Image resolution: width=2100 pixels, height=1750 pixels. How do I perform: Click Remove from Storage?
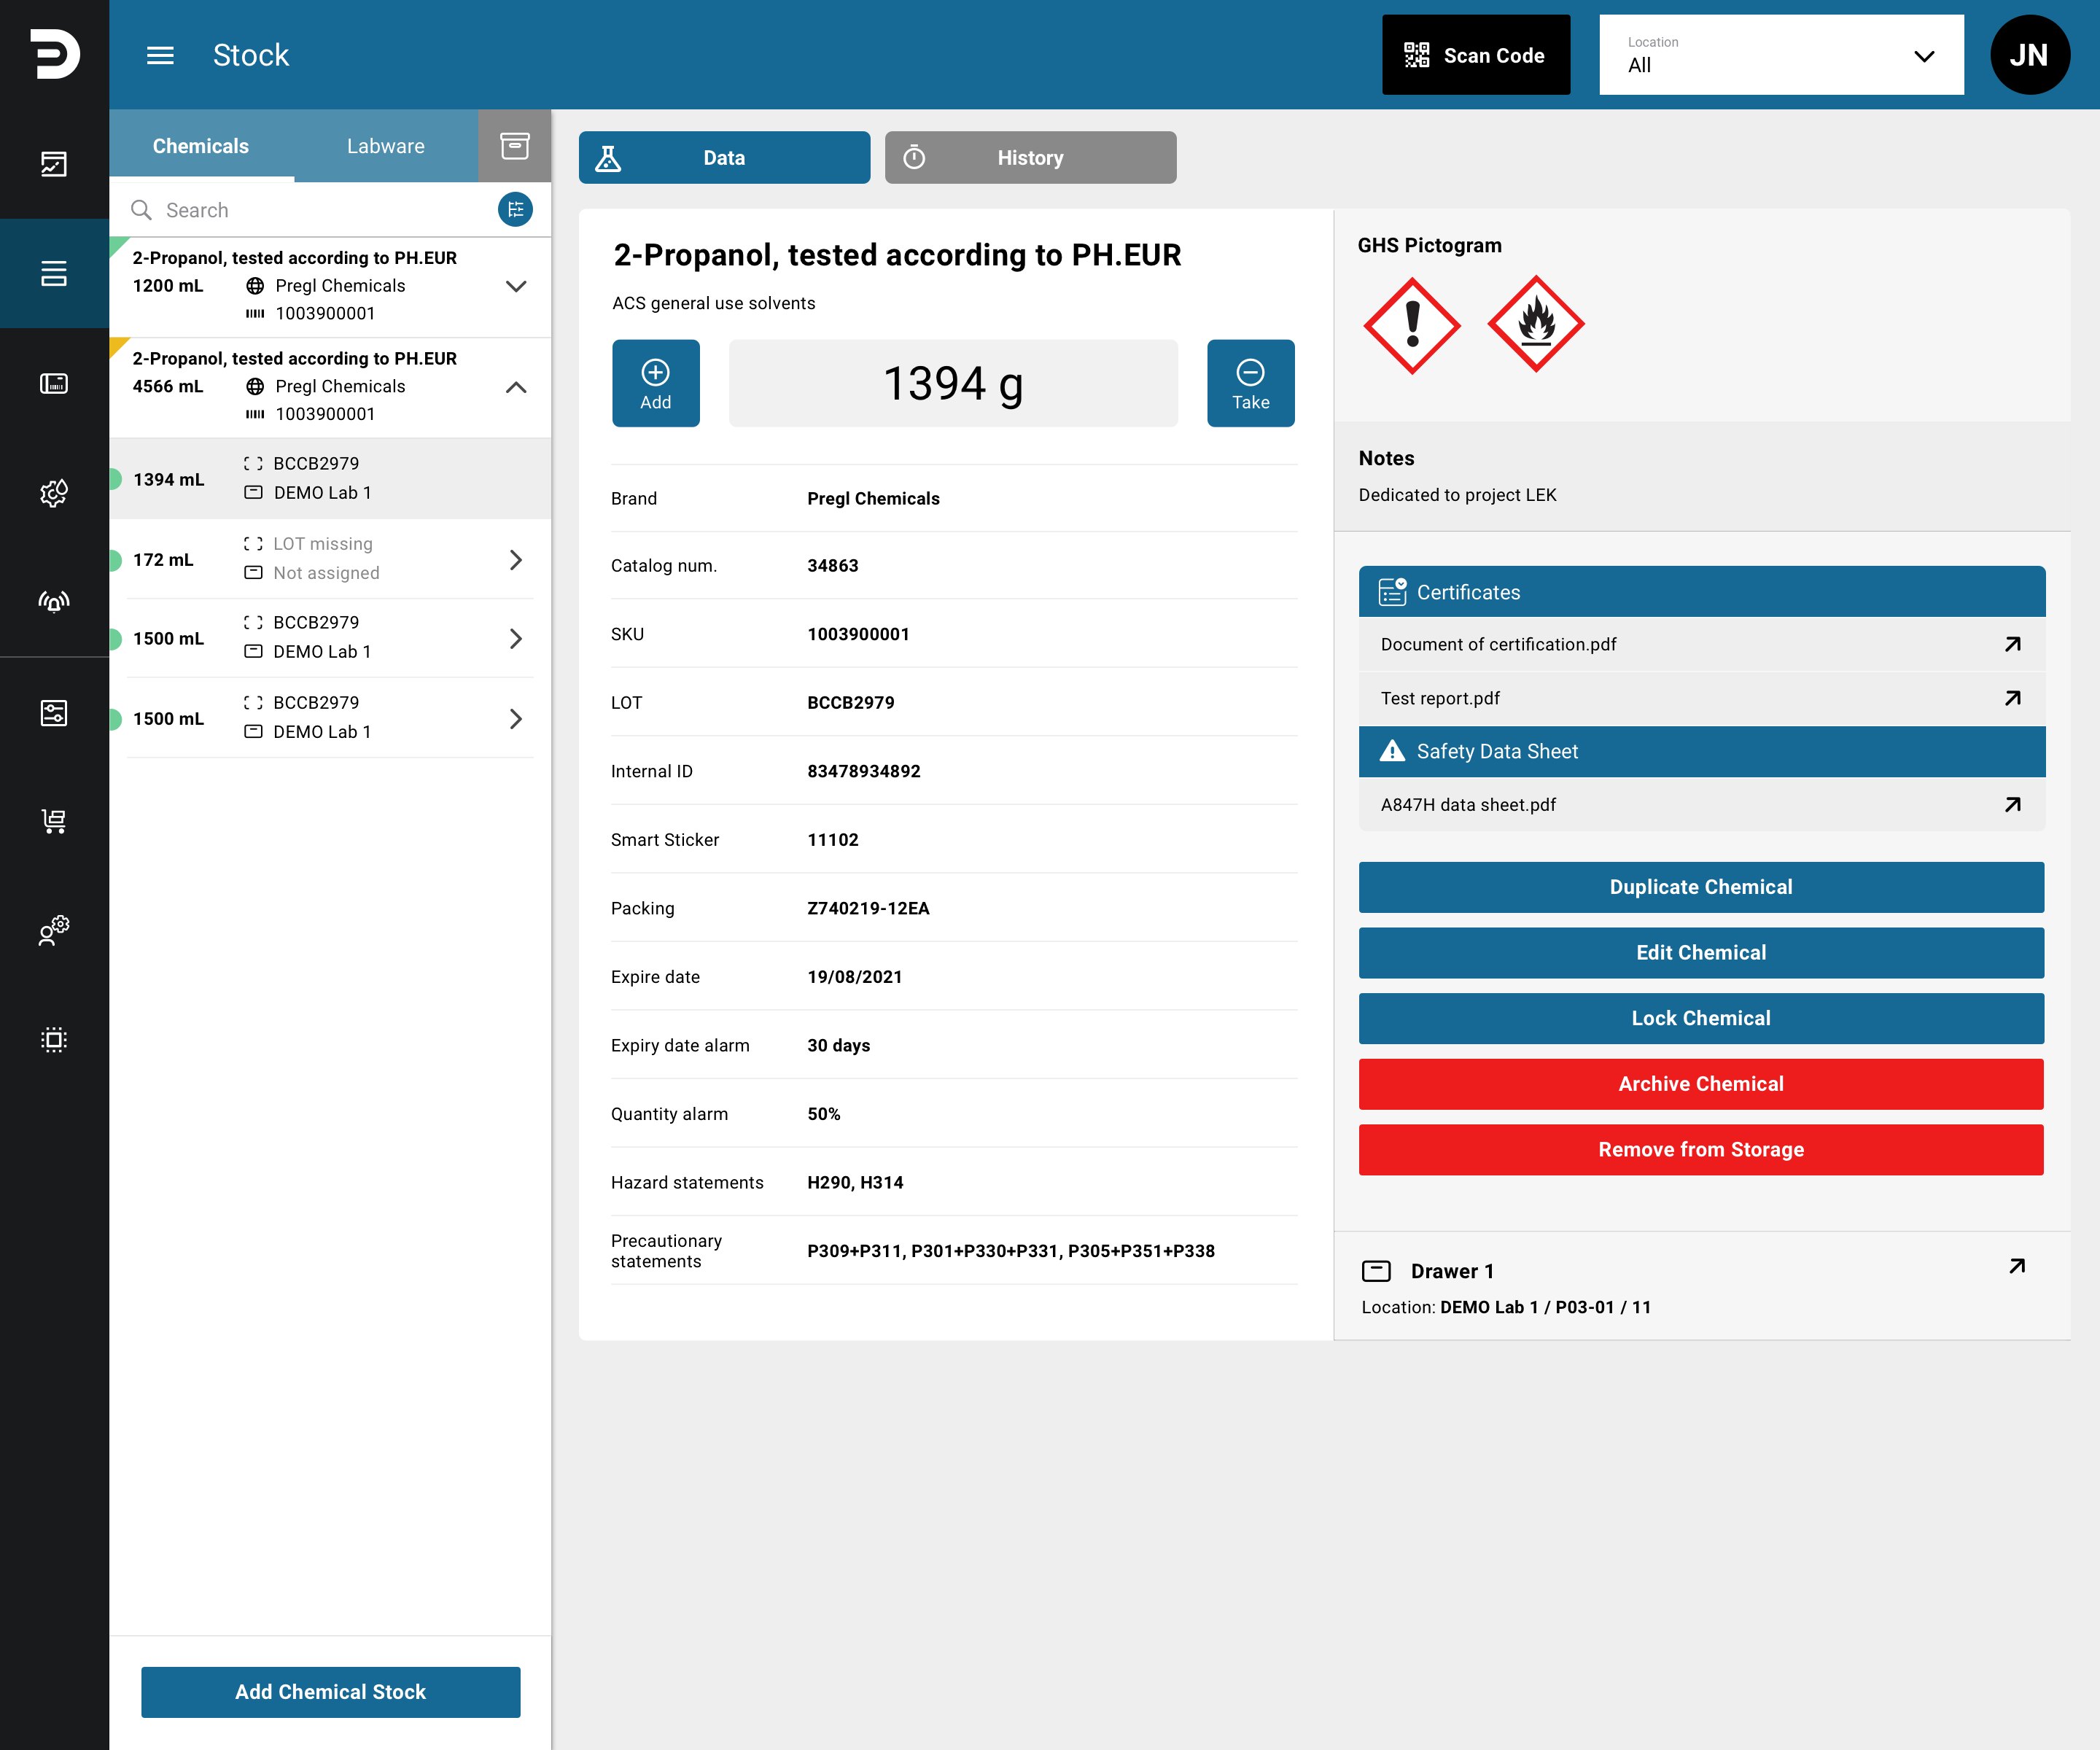(1701, 1149)
